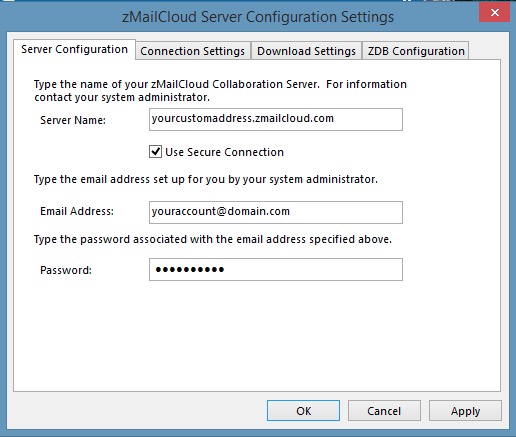This screenshot has height=437, width=516.
Task: Click into the Email Address text box
Action: click(276, 212)
